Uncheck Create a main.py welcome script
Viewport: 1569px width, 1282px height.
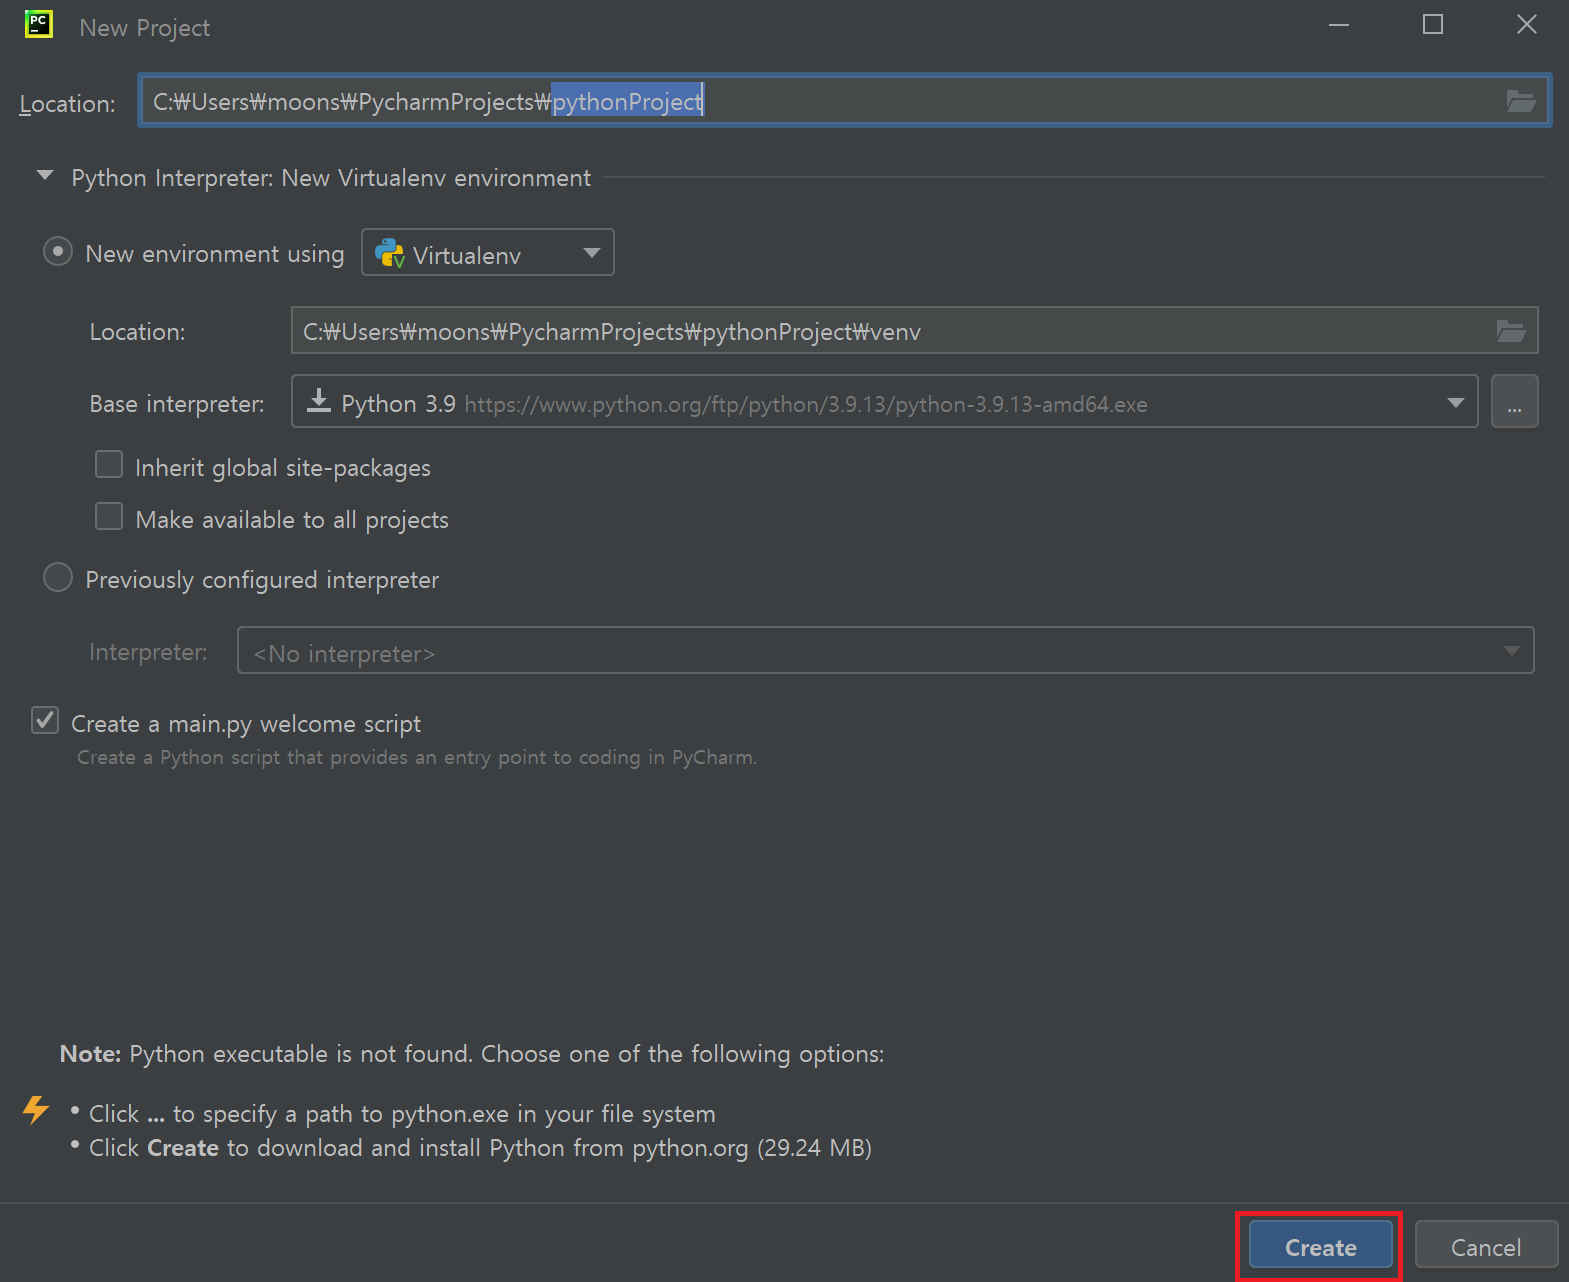45,721
